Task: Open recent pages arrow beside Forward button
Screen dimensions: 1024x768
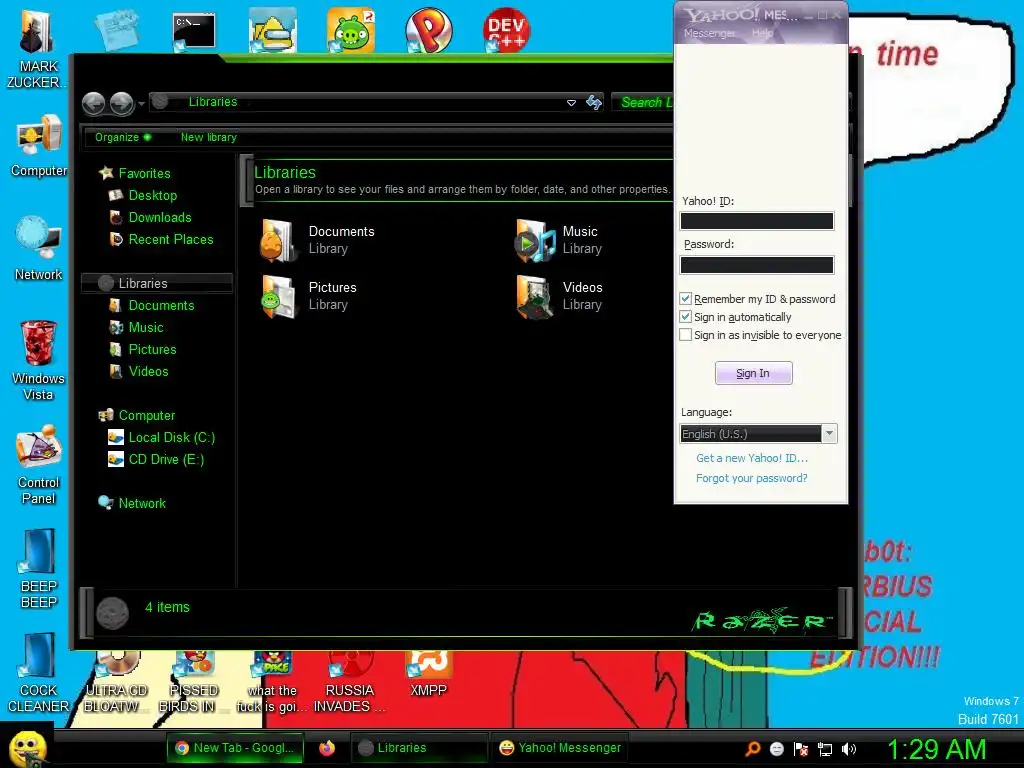Action: (x=141, y=104)
